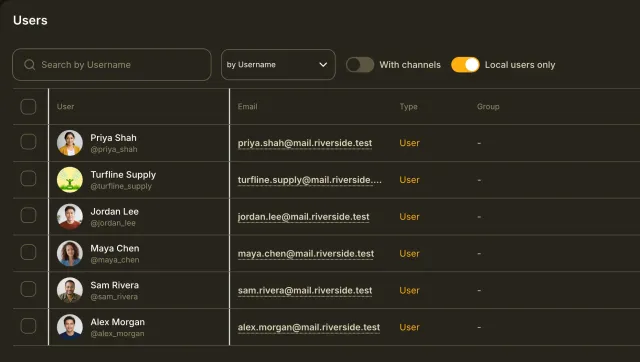
Task: Focus the Search by Username field
Action: [x=112, y=64]
